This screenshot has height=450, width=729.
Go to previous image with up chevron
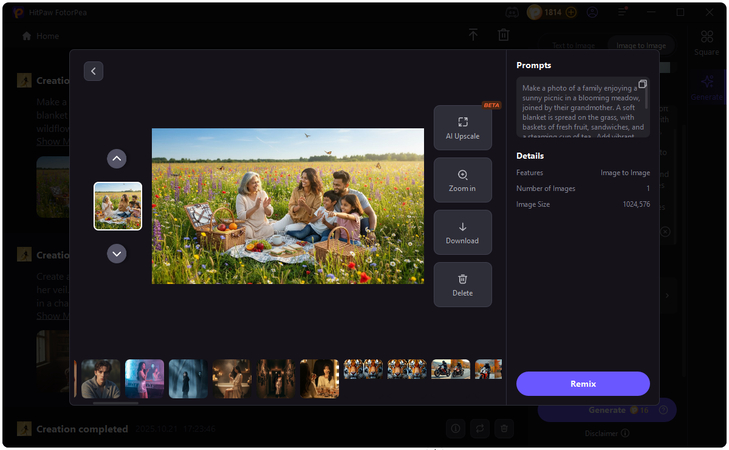117,159
